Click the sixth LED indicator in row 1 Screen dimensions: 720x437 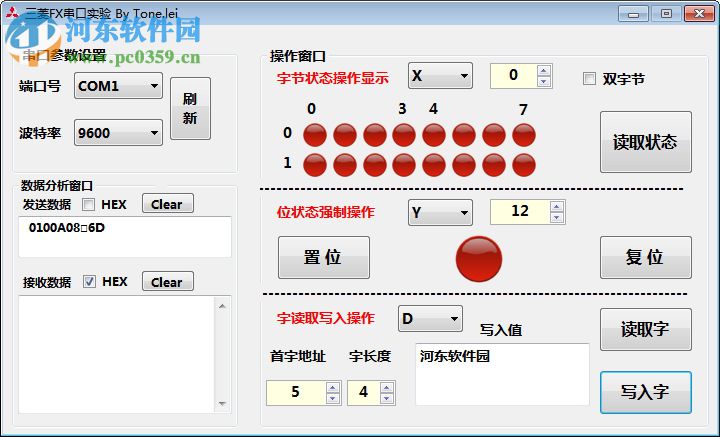coord(464,165)
